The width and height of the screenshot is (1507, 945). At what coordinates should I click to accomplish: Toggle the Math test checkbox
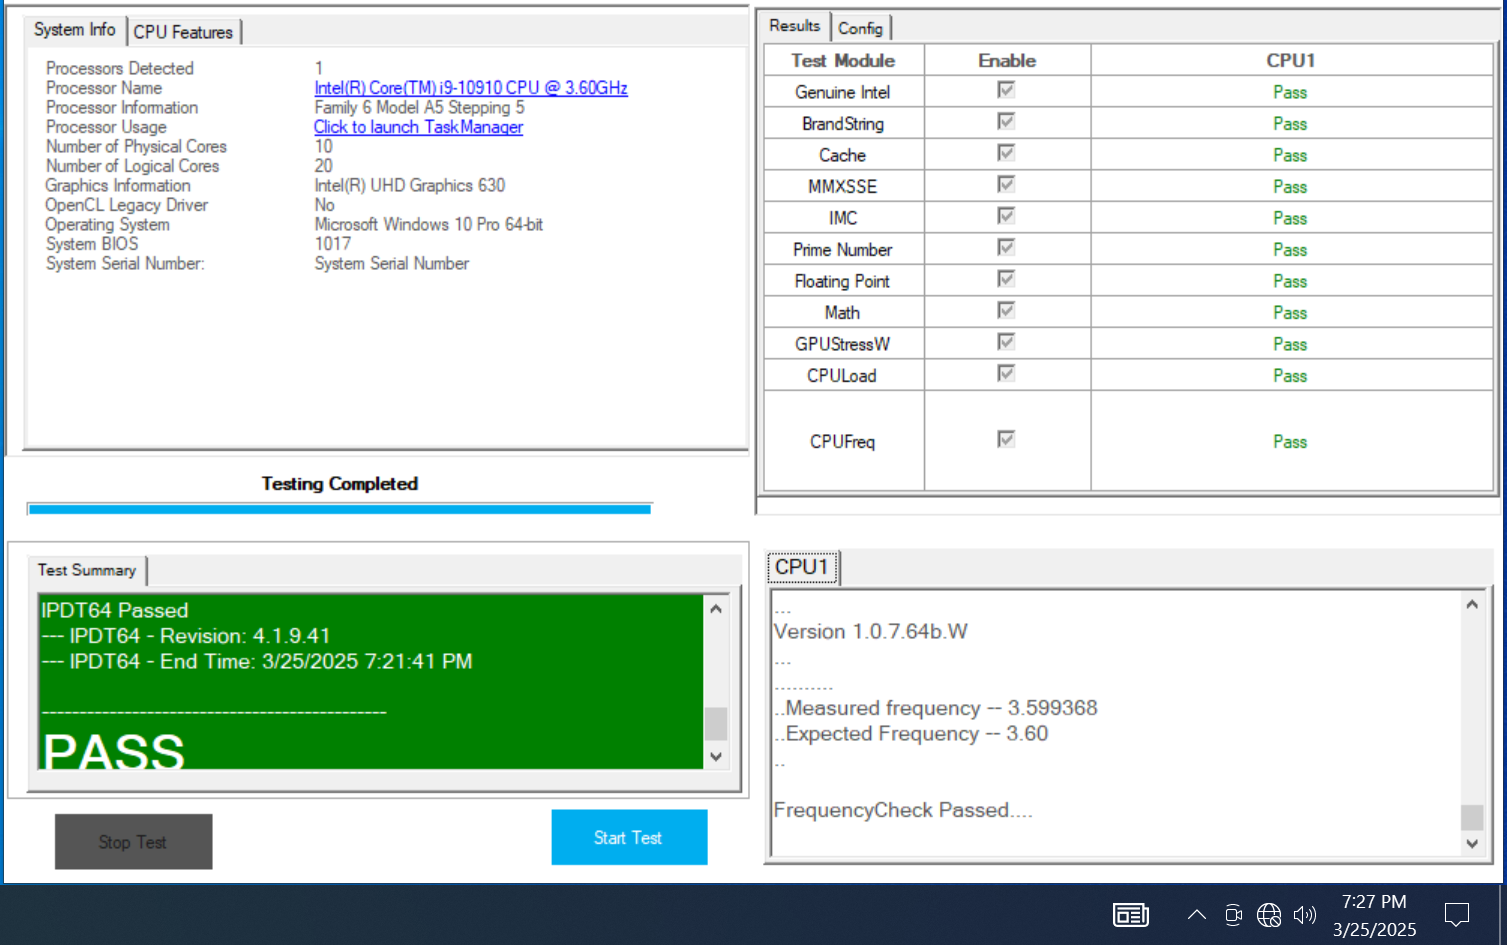(x=1006, y=310)
